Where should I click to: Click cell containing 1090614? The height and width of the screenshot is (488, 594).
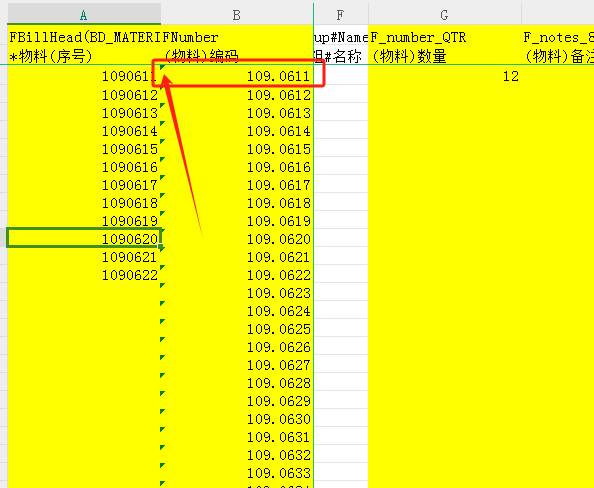(x=84, y=130)
